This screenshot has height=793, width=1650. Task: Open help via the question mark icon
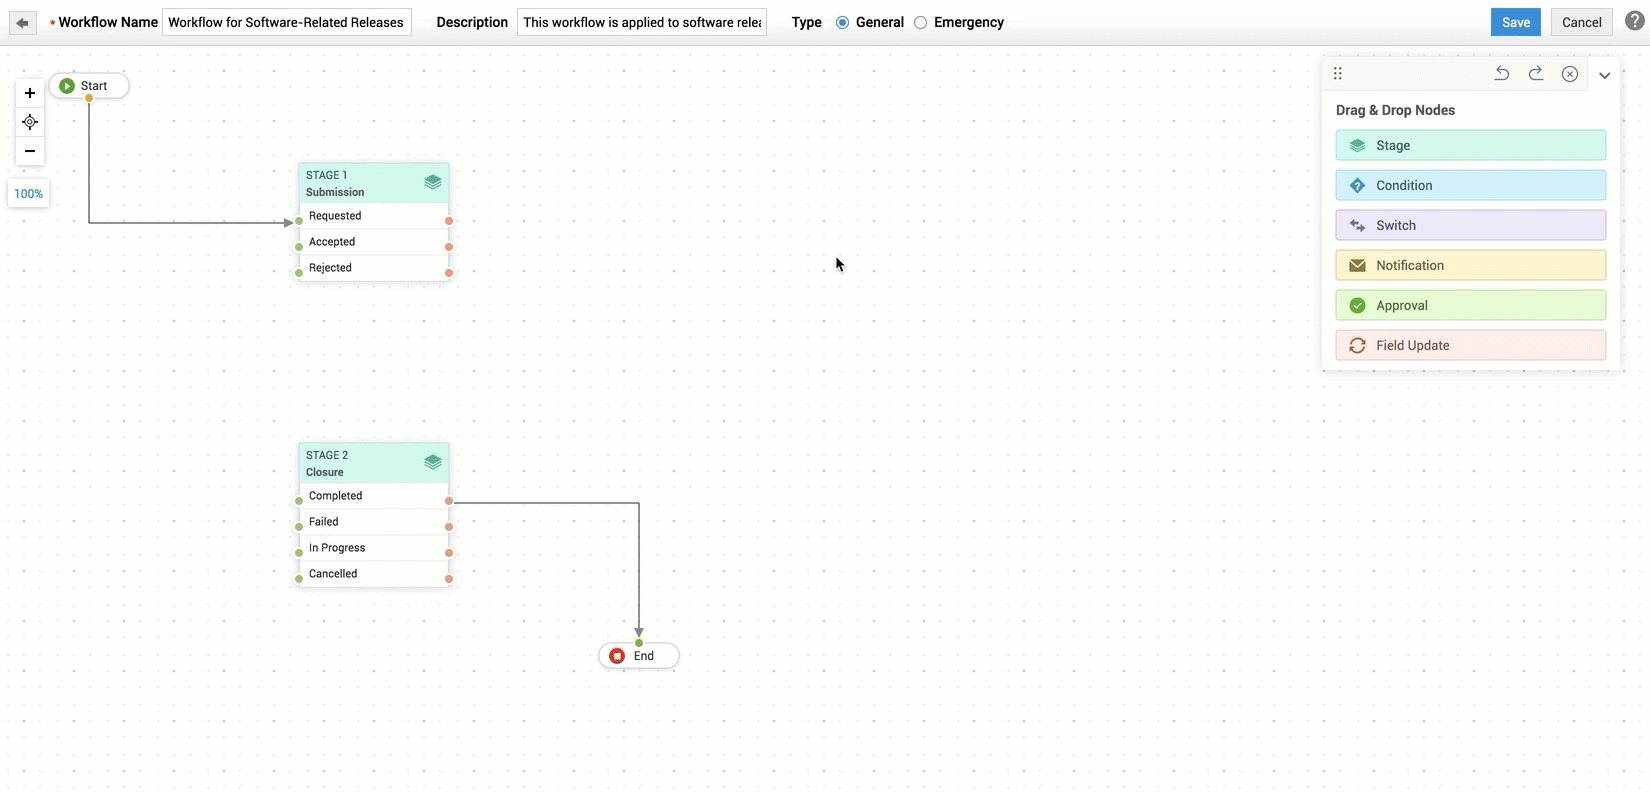1634,21
